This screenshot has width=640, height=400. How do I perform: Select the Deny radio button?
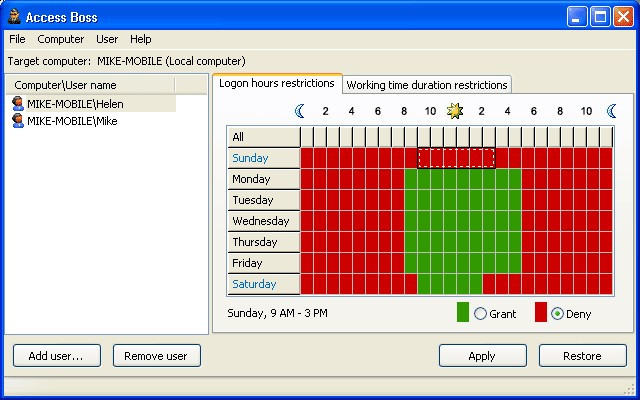[557, 313]
